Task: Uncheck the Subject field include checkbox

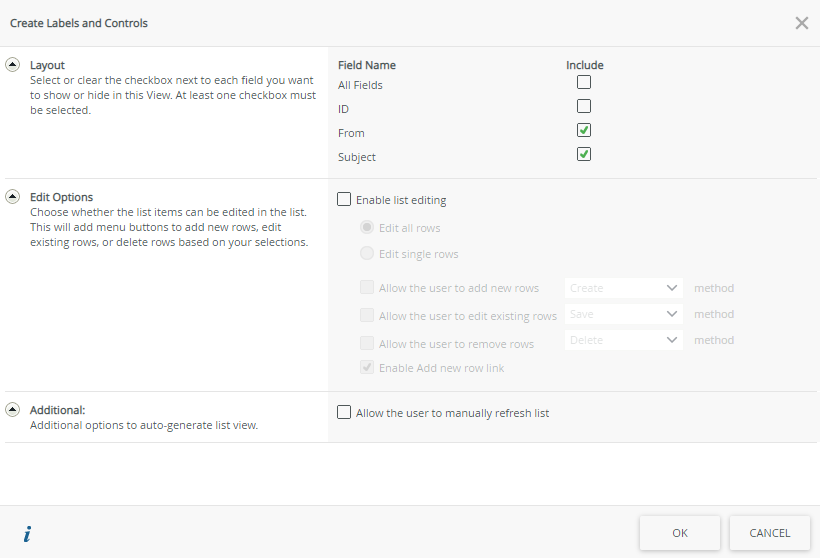Action: [584, 154]
